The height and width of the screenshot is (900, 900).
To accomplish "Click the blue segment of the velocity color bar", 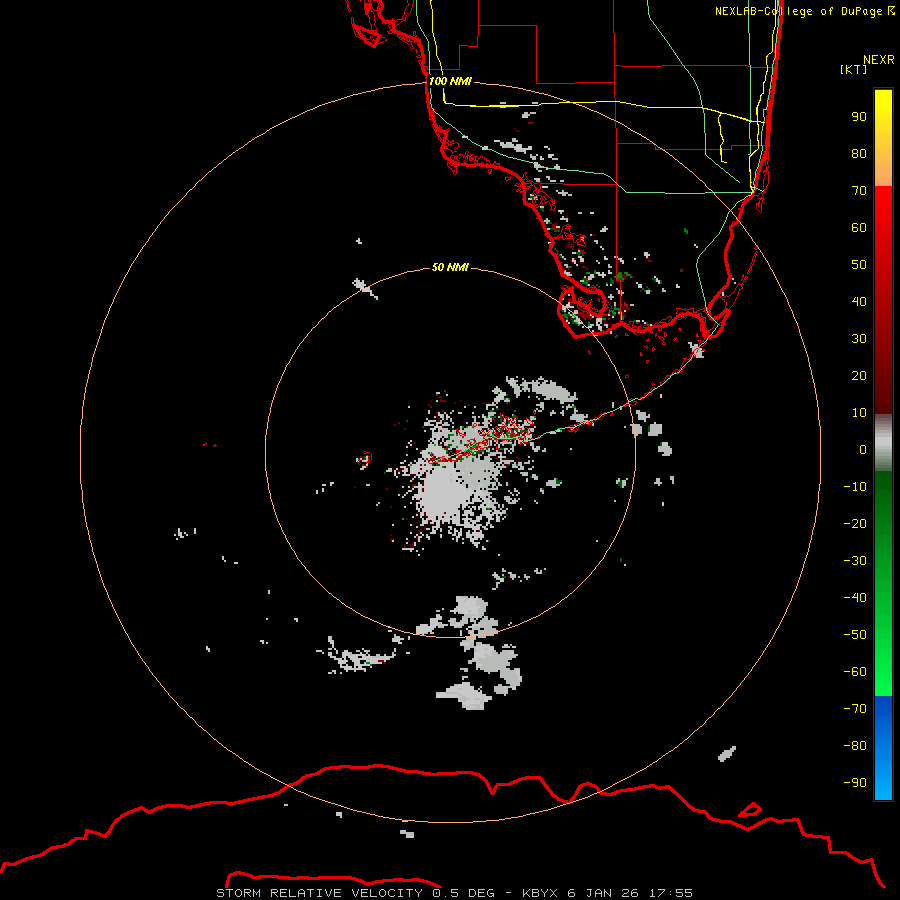I will point(883,748).
